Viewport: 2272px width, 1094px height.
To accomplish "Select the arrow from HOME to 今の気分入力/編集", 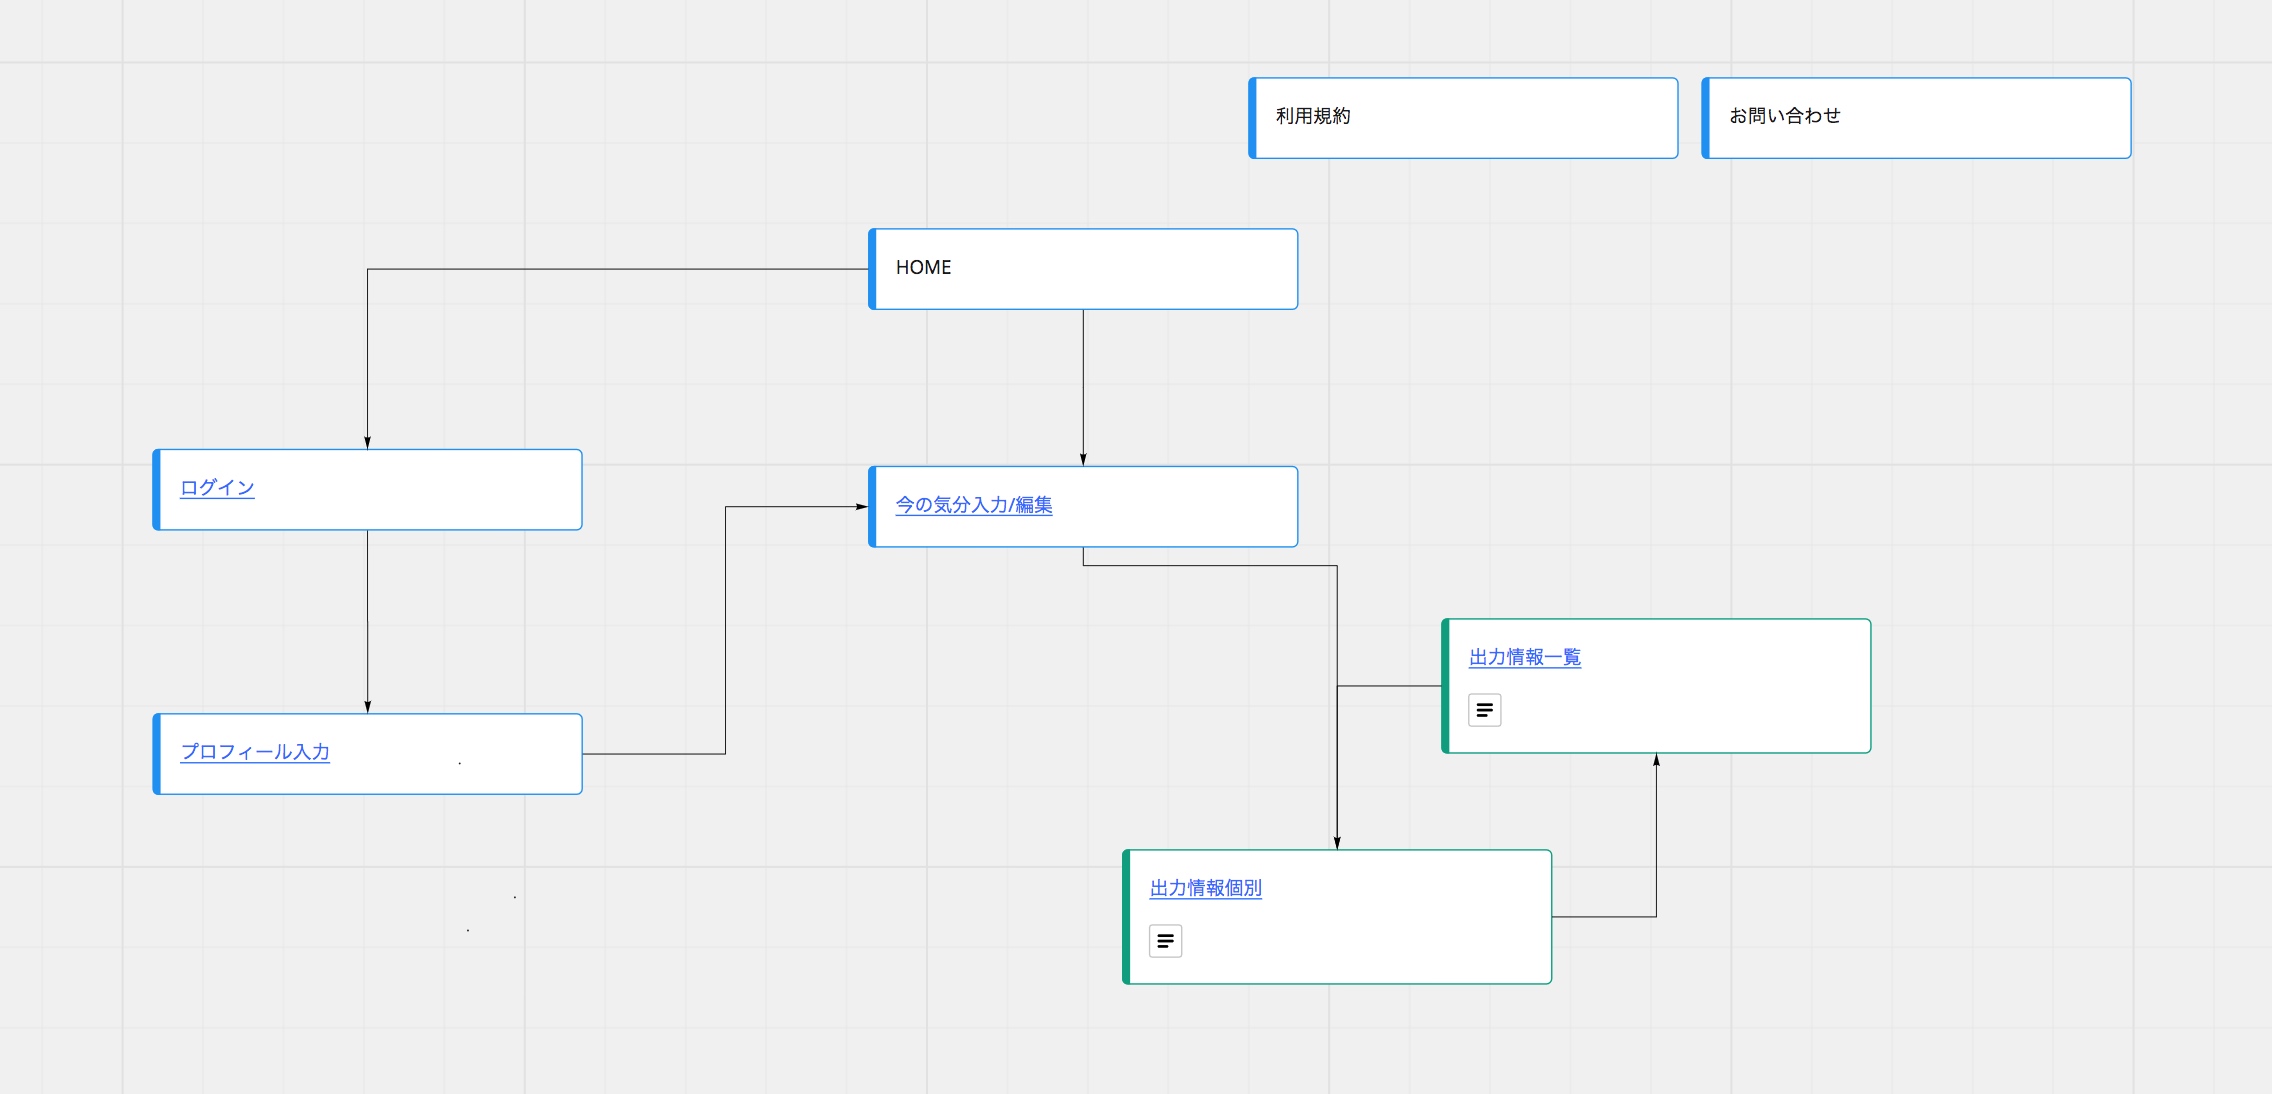I will [x=1083, y=387].
